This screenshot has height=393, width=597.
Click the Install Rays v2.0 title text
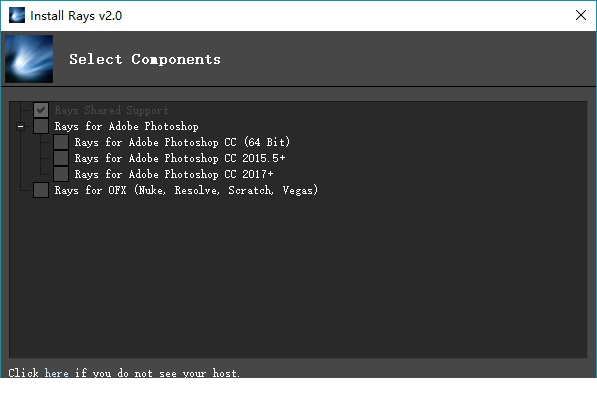point(76,16)
